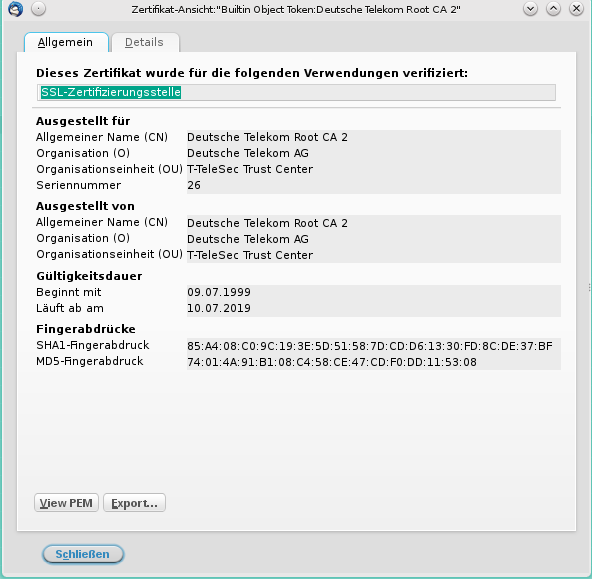Select the Allgemein tab
Viewport: 592px width, 579px height.
coord(66,42)
